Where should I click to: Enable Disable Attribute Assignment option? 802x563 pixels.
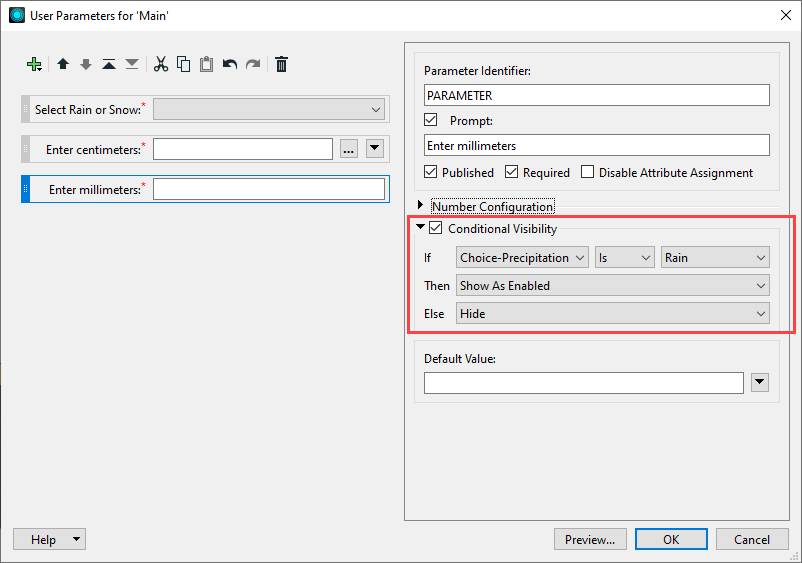tap(588, 172)
